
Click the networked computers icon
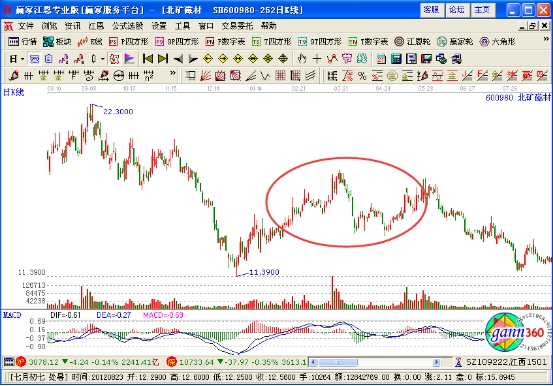tap(457, 59)
